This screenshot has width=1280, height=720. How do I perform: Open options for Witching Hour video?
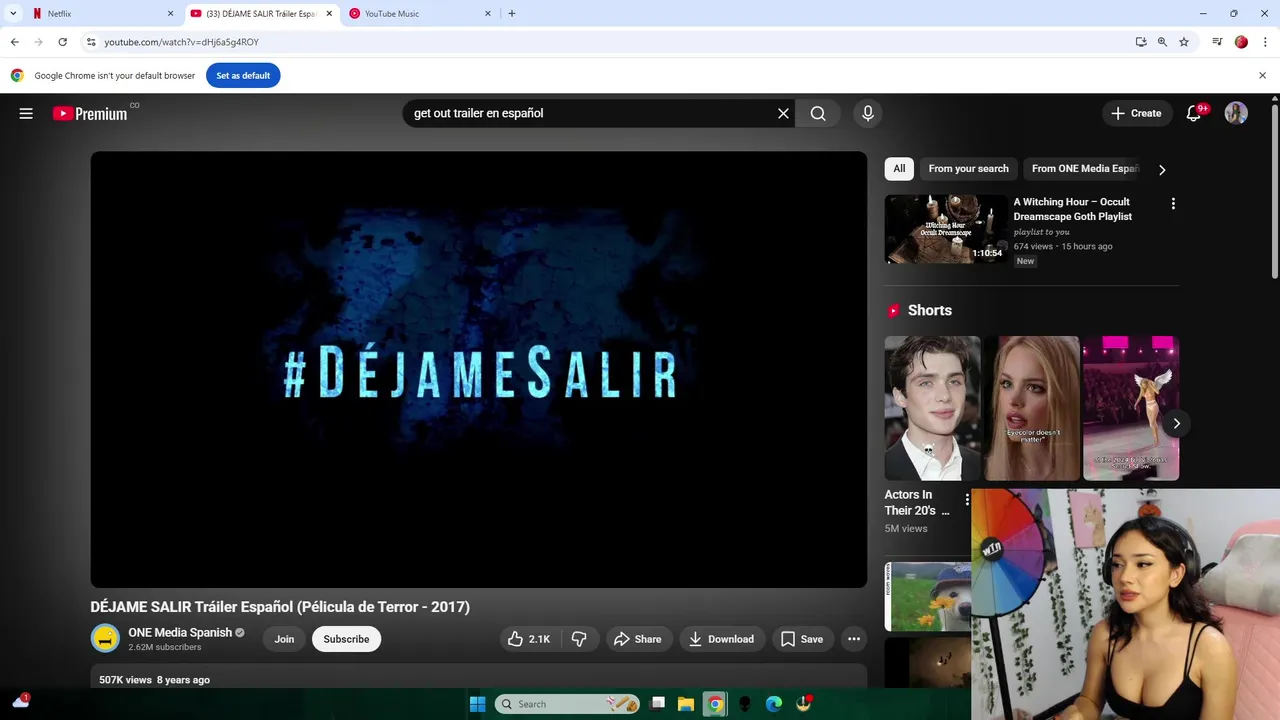(1173, 204)
